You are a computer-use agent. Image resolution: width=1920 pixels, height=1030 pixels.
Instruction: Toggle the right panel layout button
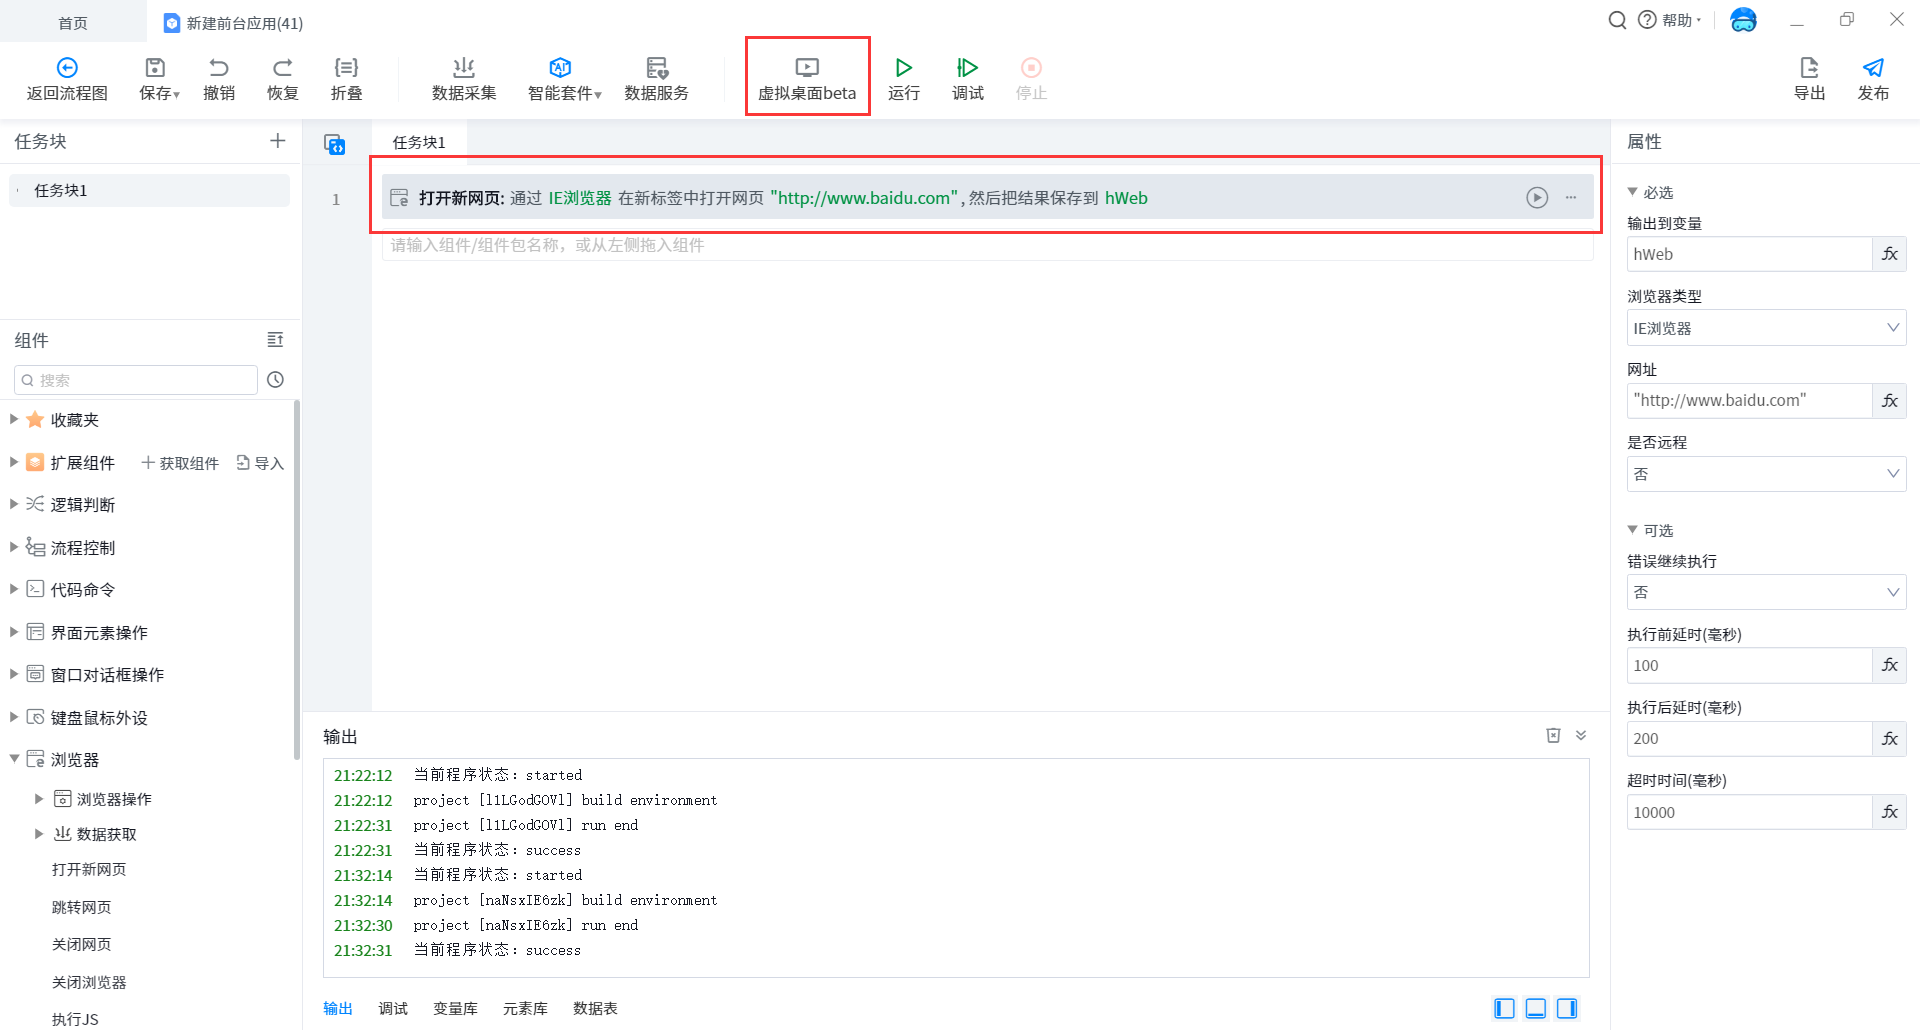[x=1567, y=1008]
